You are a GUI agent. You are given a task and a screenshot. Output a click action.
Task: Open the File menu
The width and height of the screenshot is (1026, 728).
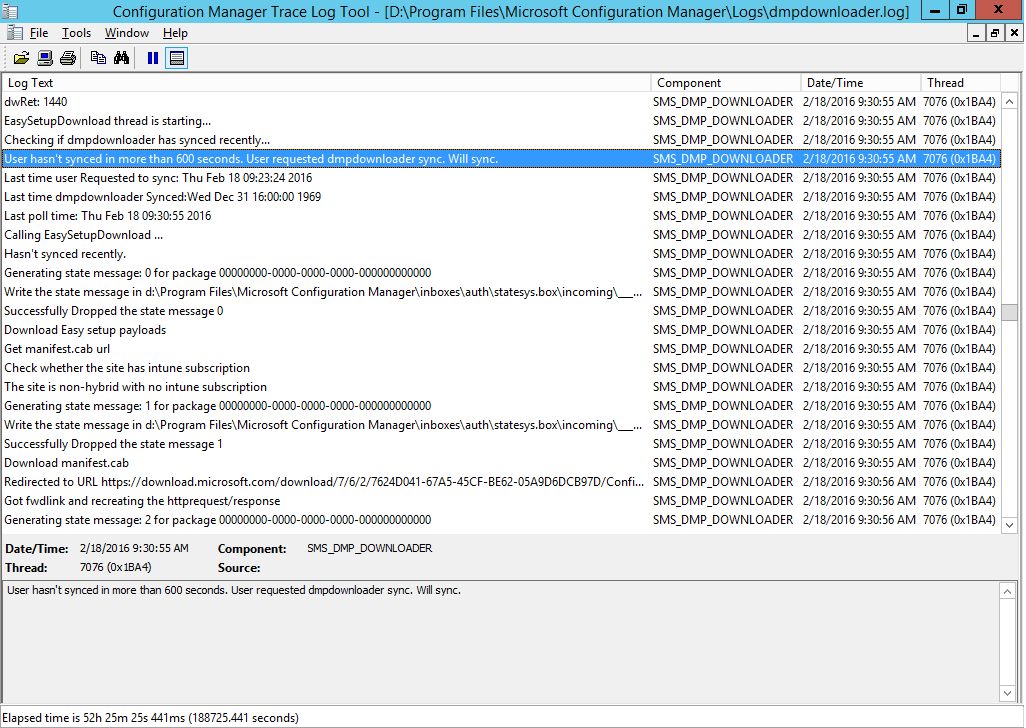click(x=39, y=33)
